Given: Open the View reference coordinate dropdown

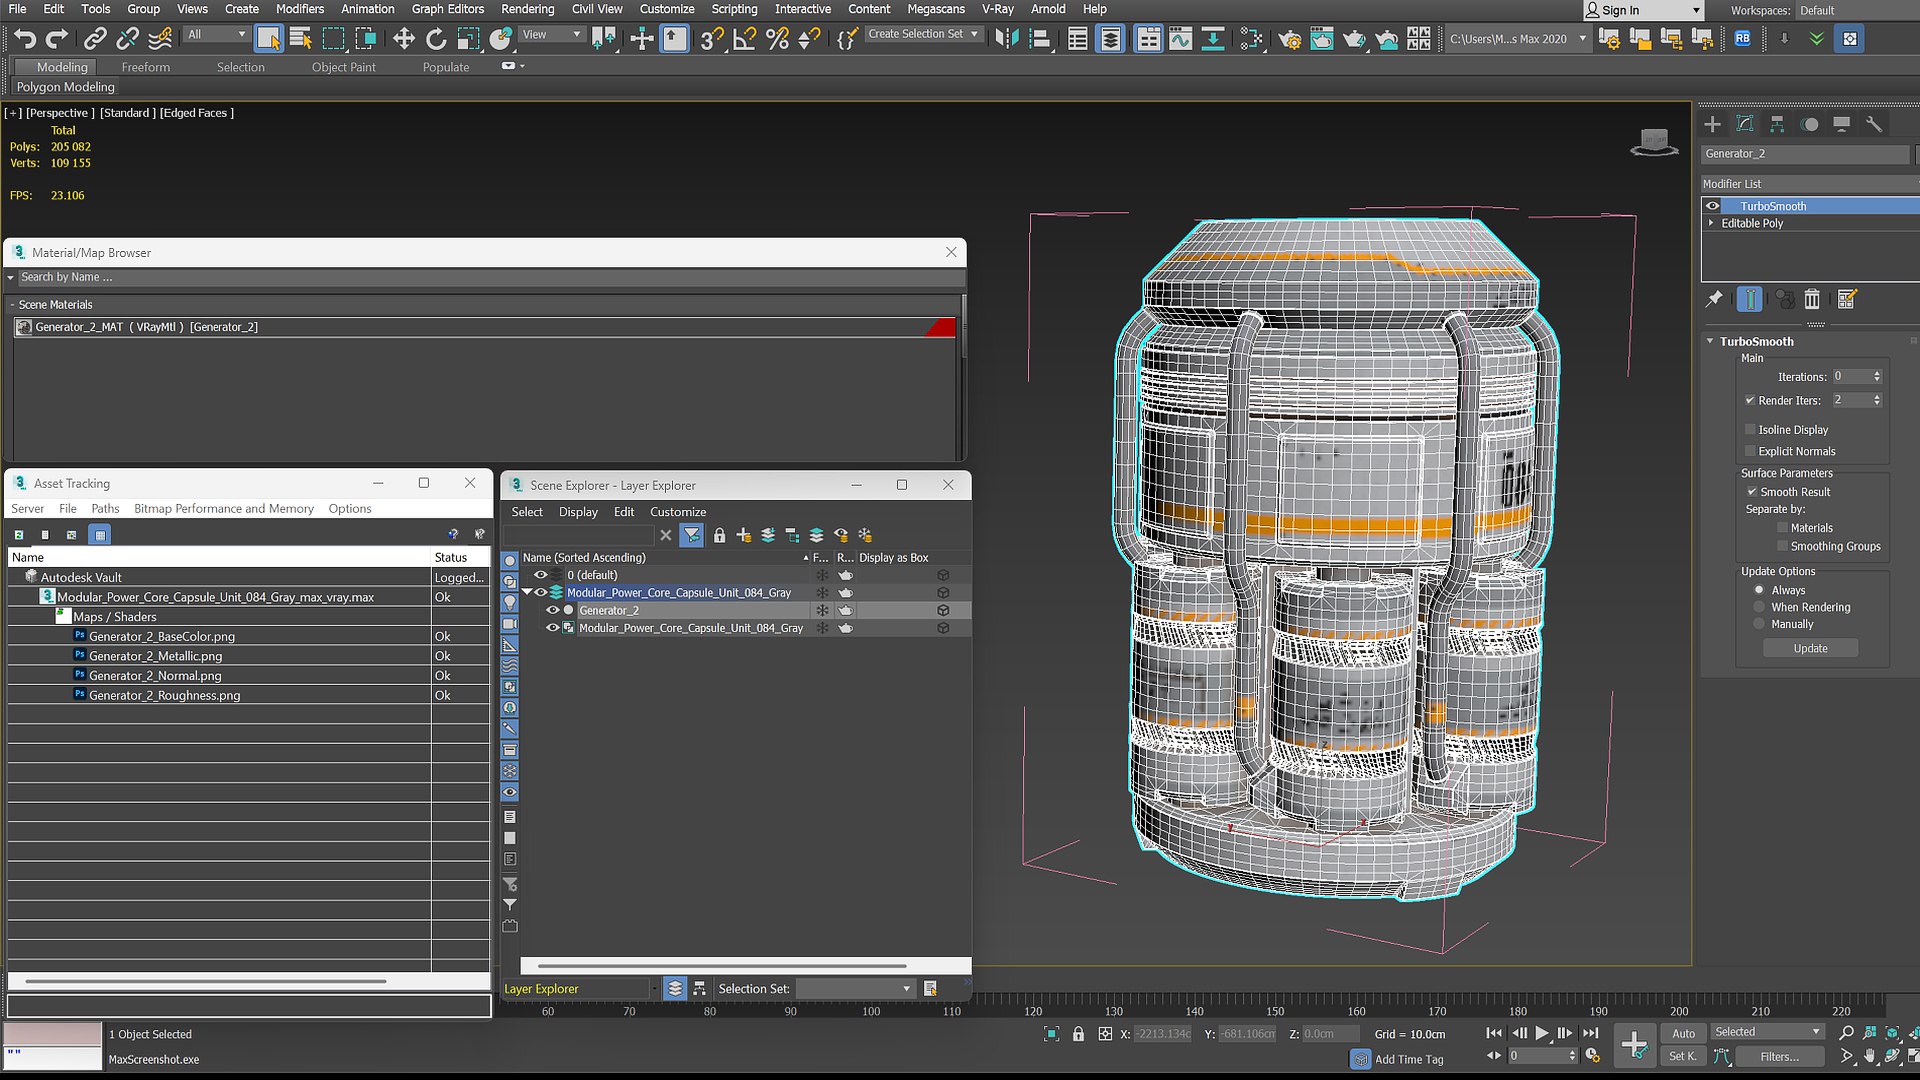Looking at the screenshot, I should click(x=552, y=34).
